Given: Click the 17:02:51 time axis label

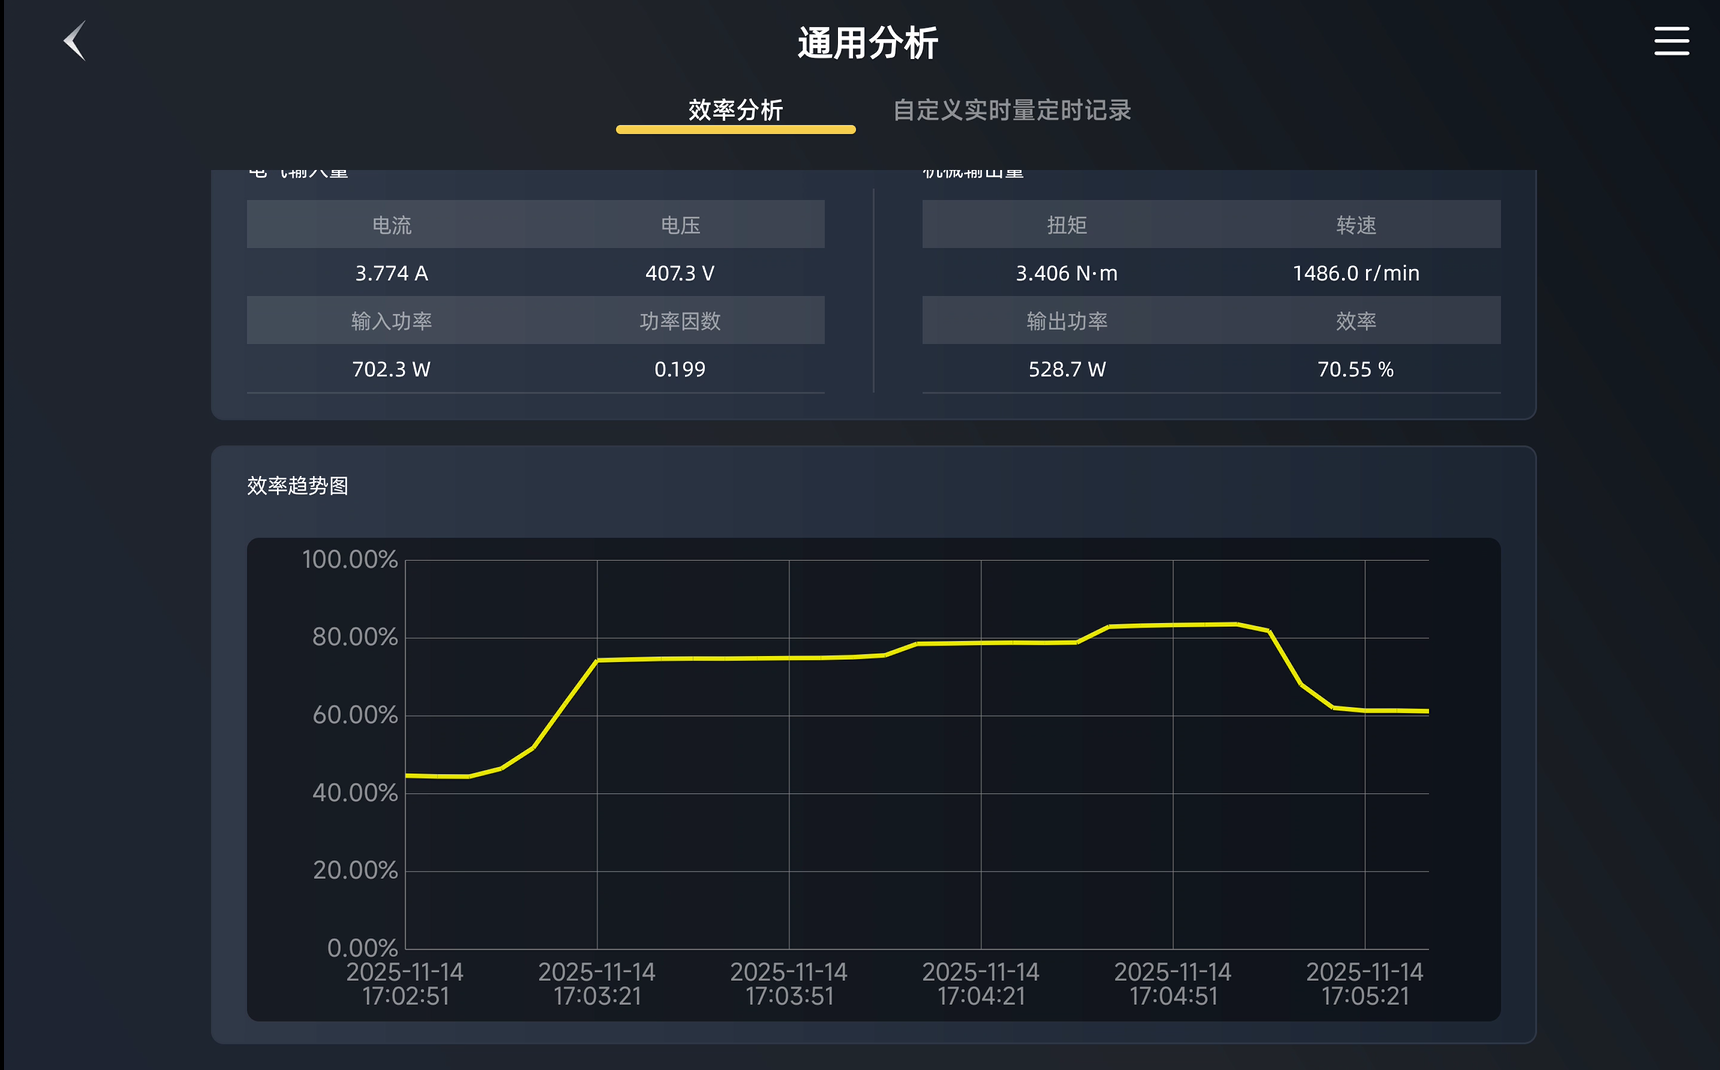Looking at the screenshot, I should (x=405, y=996).
